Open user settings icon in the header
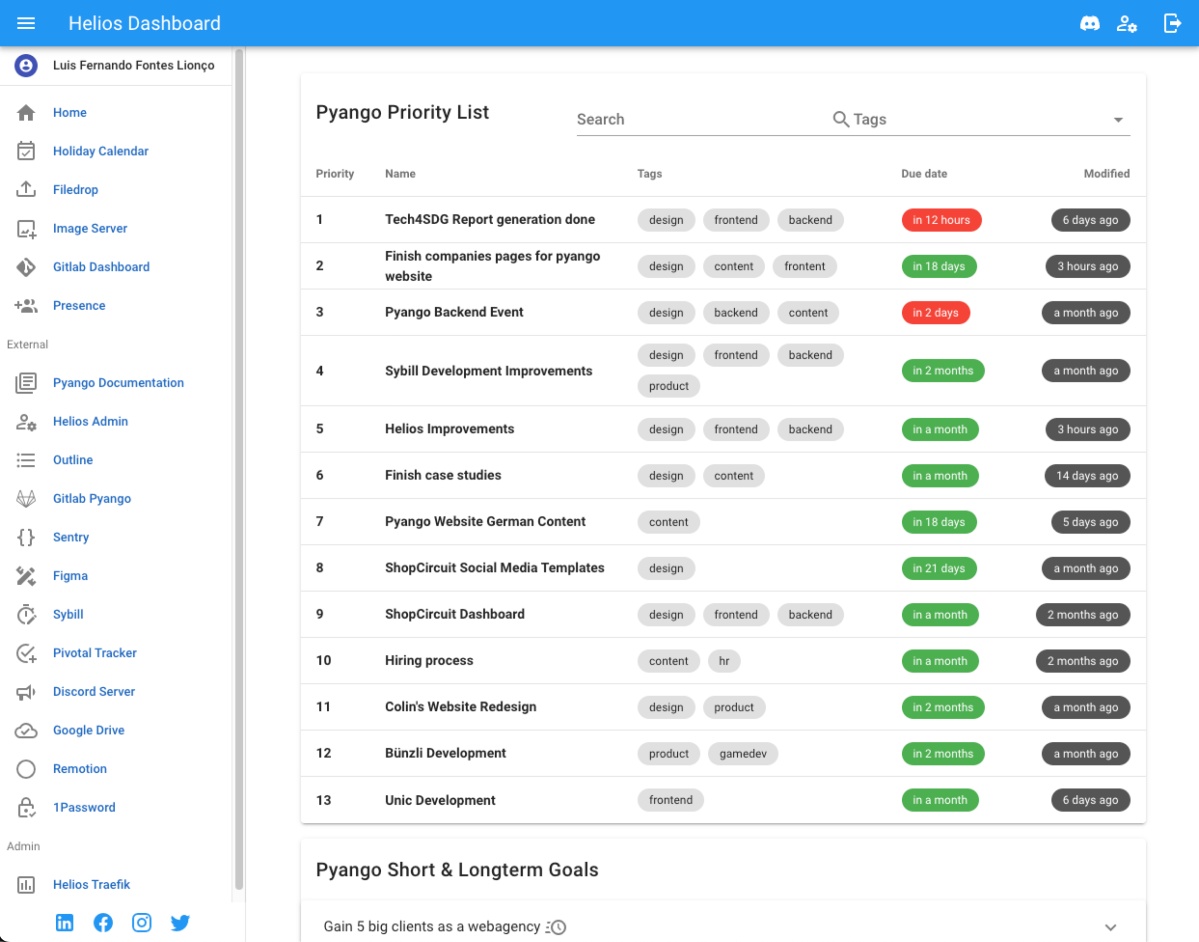This screenshot has height=942, width=1199. pyautogui.click(x=1126, y=23)
